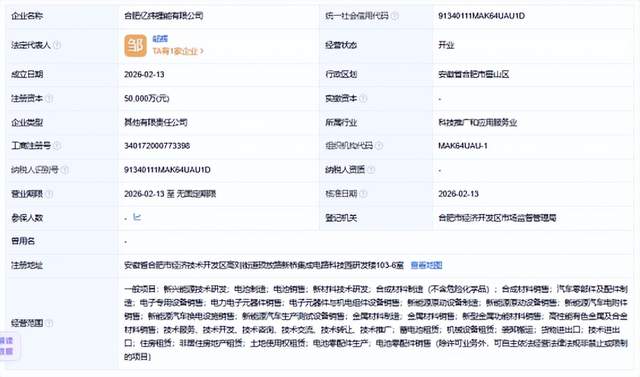
Task: Open the legal representative's blue name link
Action: pyautogui.click(x=160, y=39)
